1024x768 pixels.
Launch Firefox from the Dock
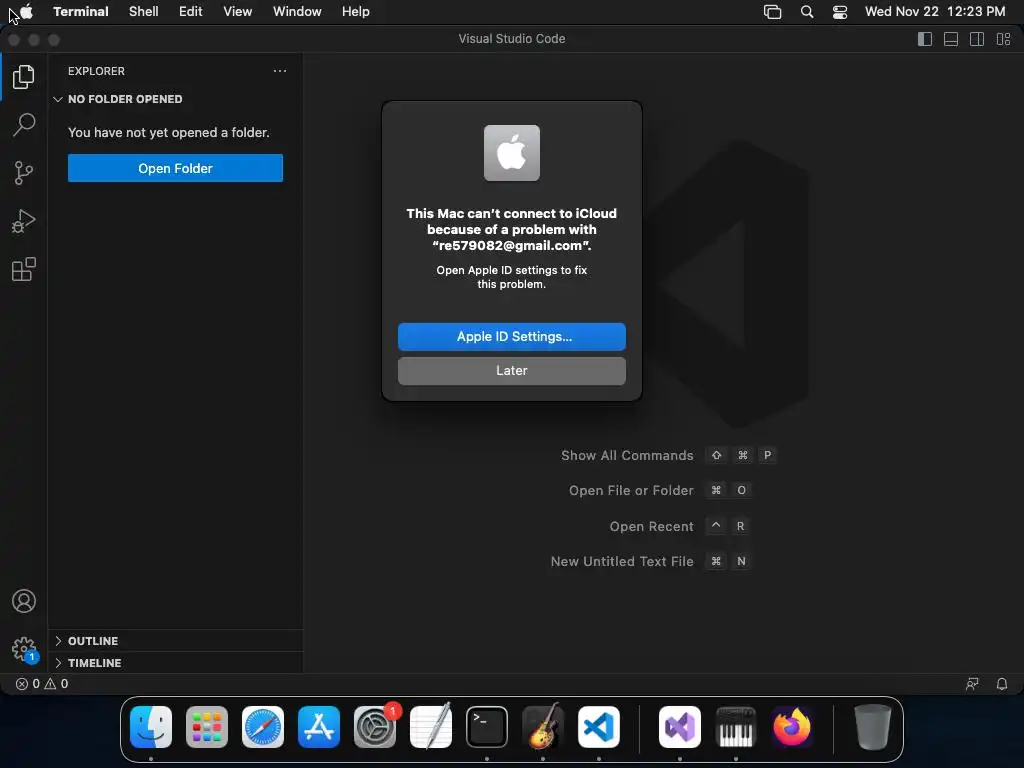[x=792, y=727]
